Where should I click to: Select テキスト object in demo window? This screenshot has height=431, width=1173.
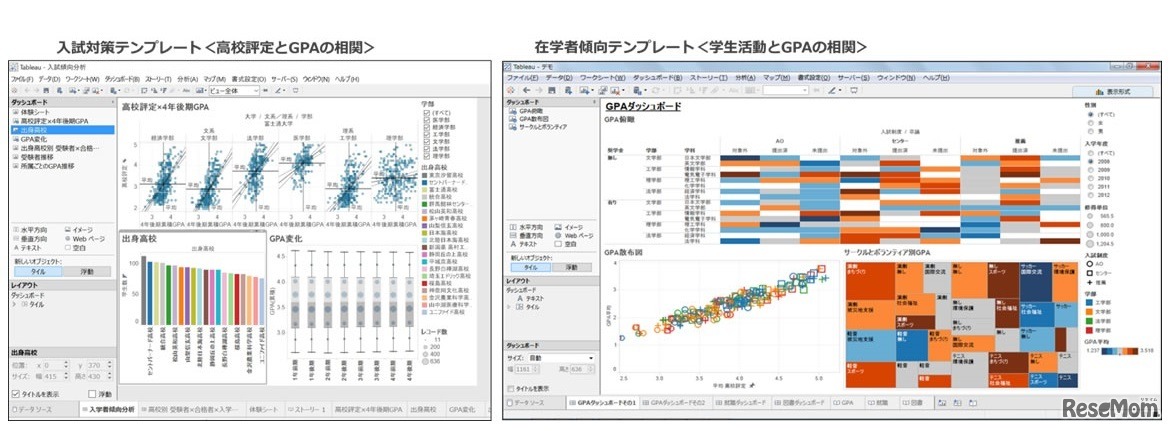coord(523,244)
